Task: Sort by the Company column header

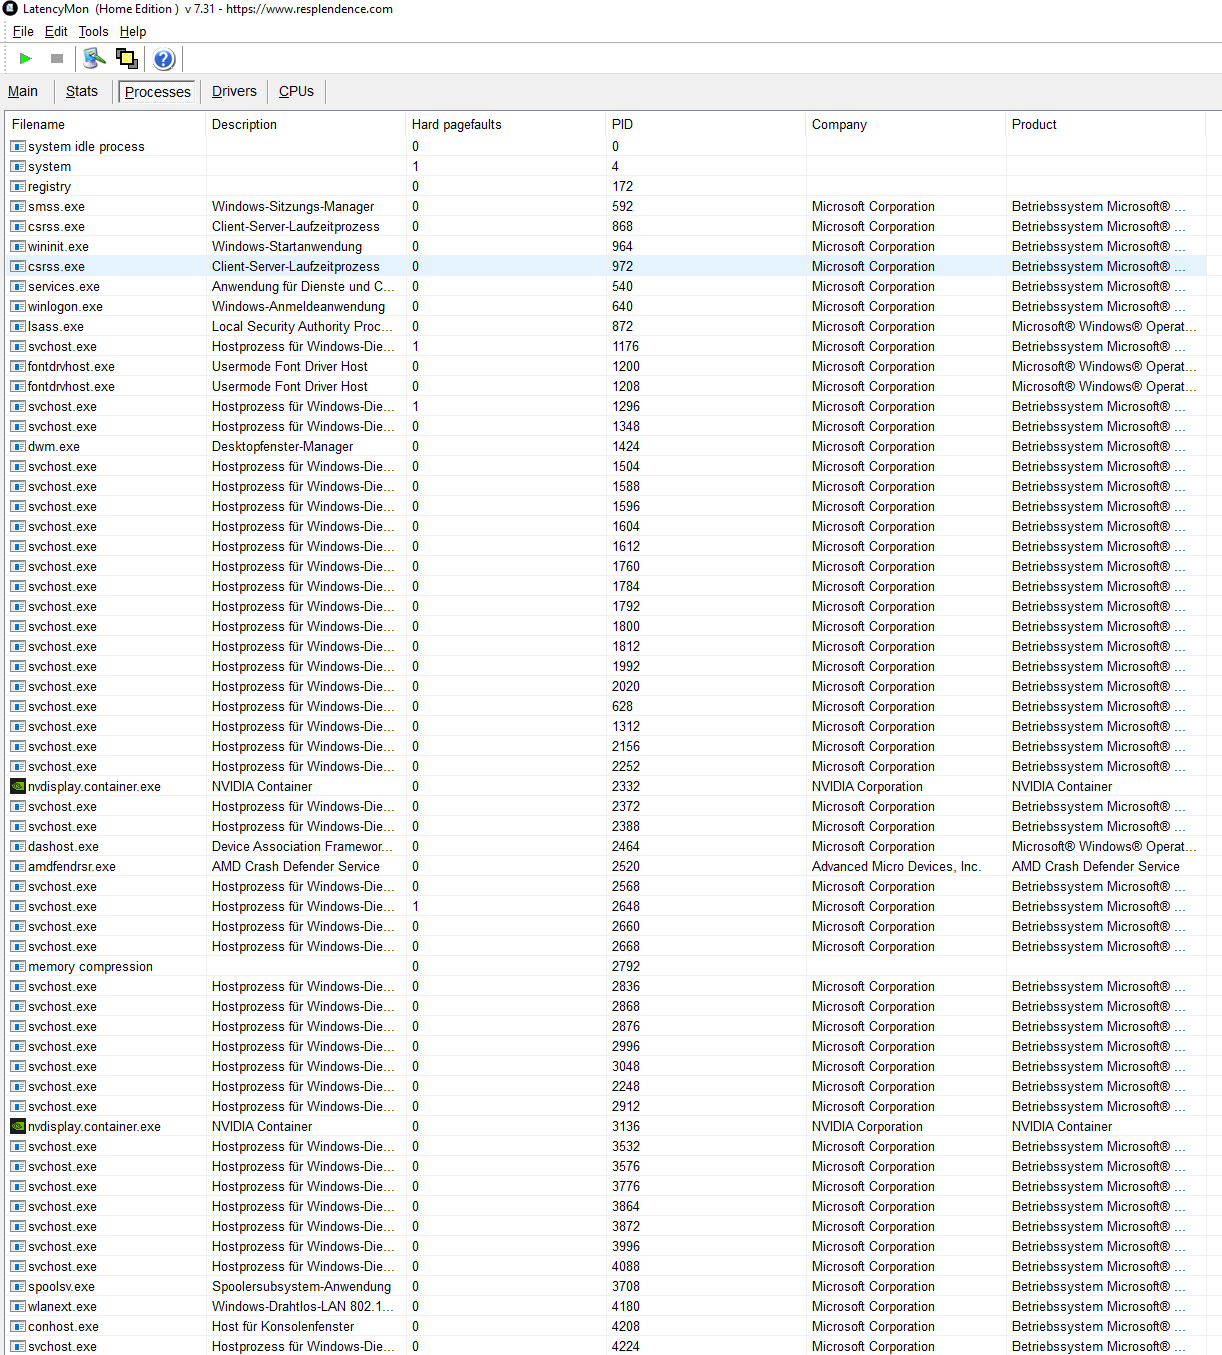Action: (x=906, y=124)
